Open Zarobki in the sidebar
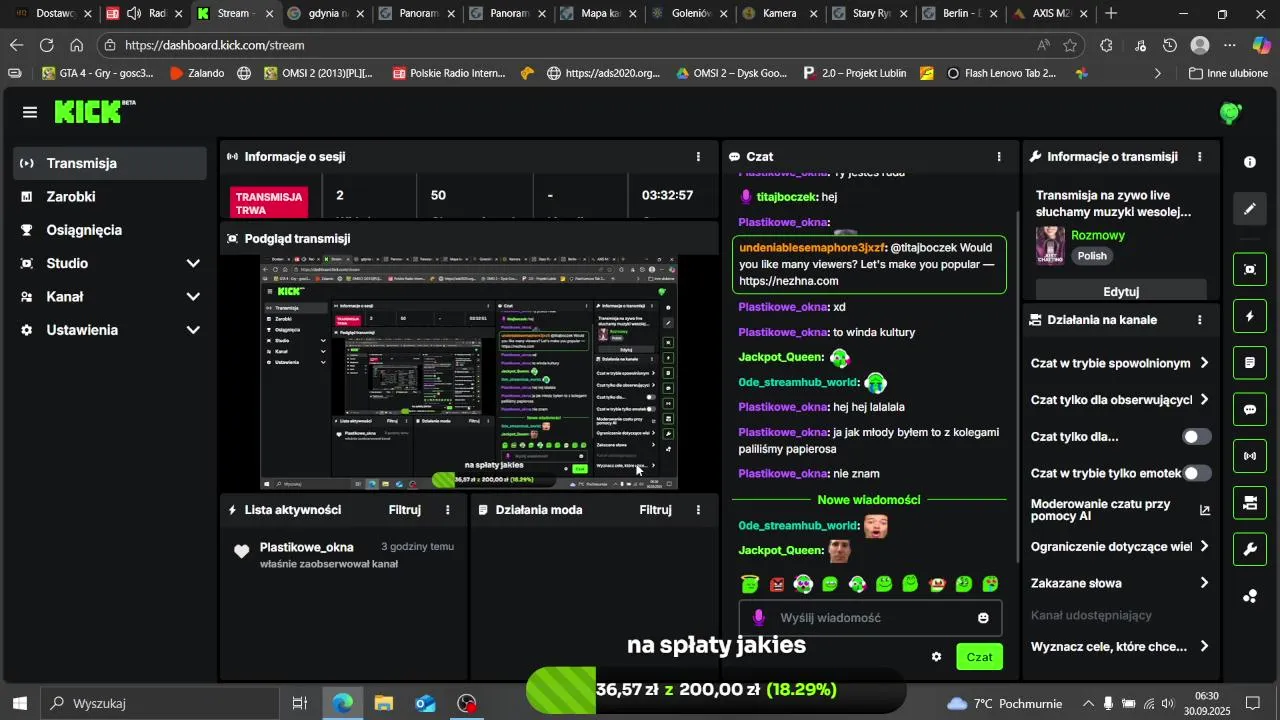Image resolution: width=1280 pixels, height=720 pixels. [x=110, y=197]
